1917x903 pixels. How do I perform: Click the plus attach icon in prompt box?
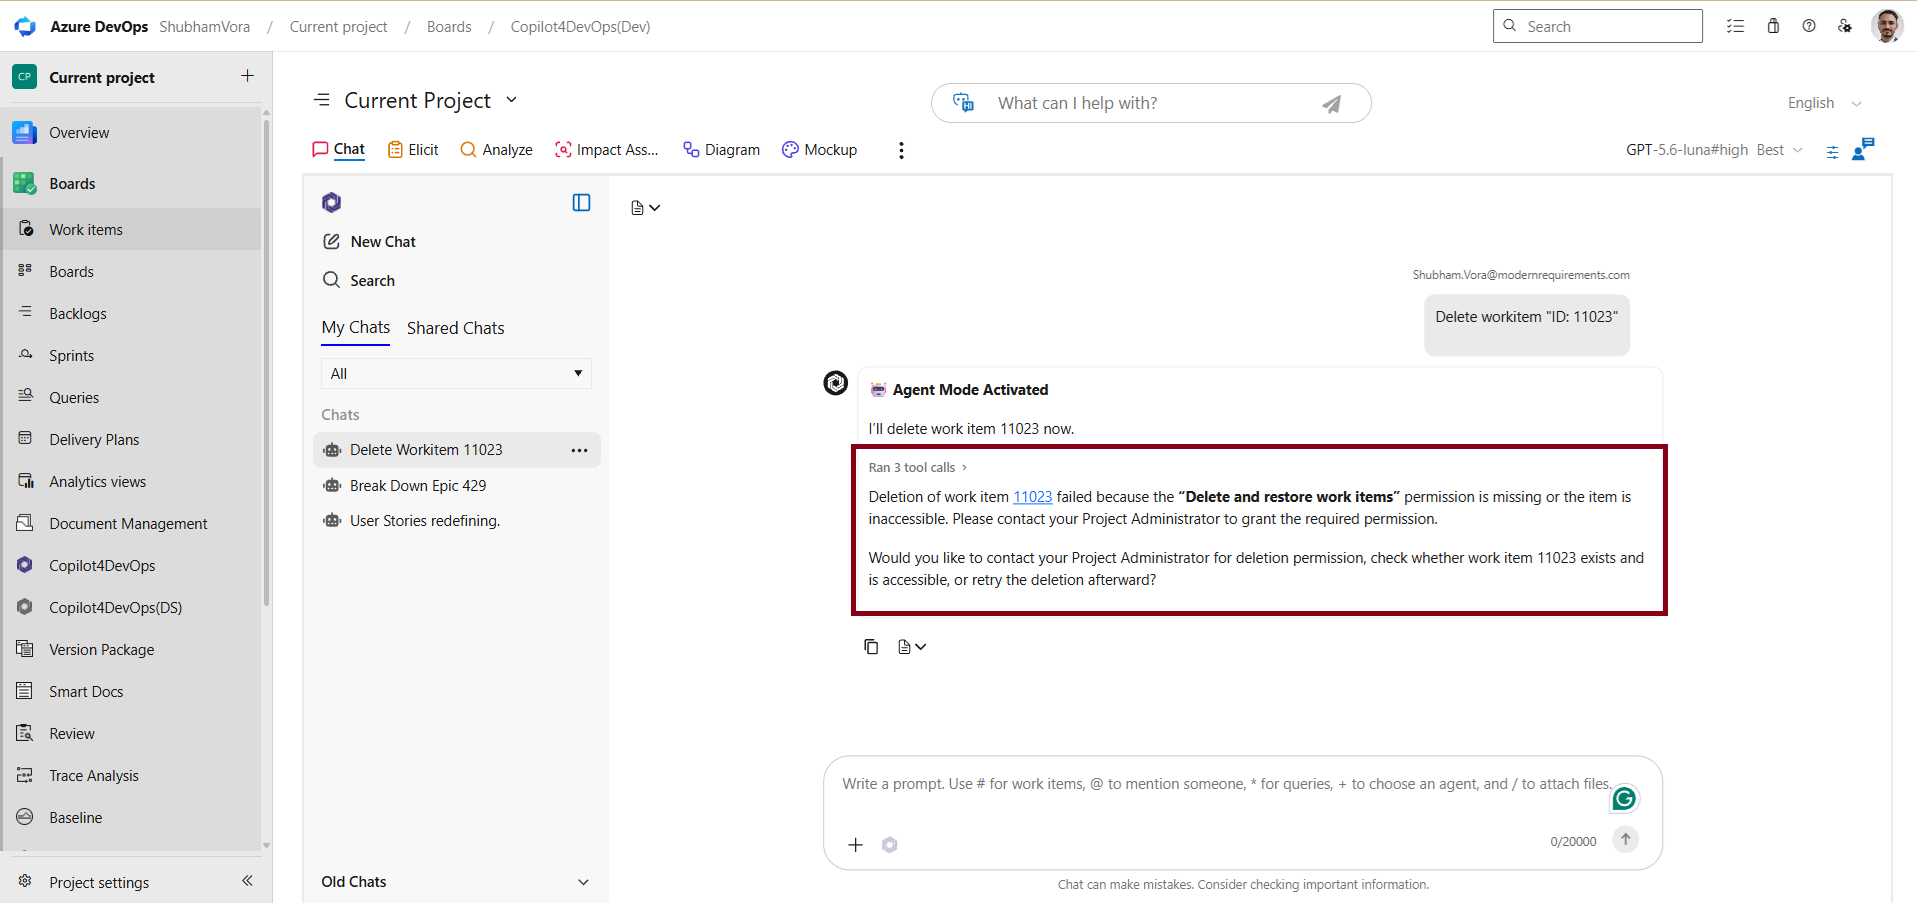(x=855, y=845)
